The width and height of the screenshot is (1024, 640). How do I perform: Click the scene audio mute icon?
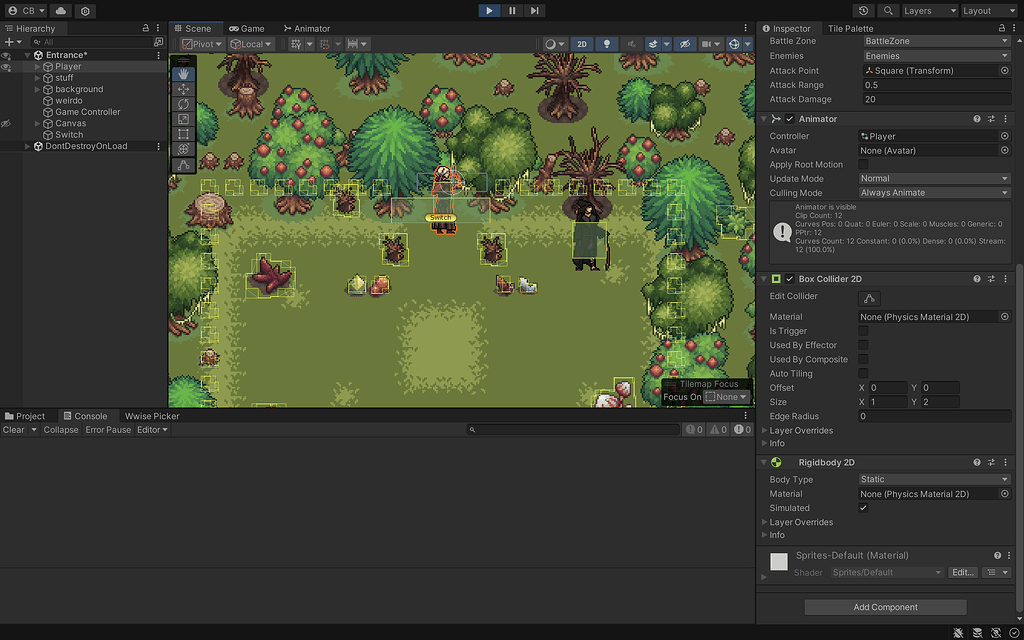pyautogui.click(x=630, y=44)
